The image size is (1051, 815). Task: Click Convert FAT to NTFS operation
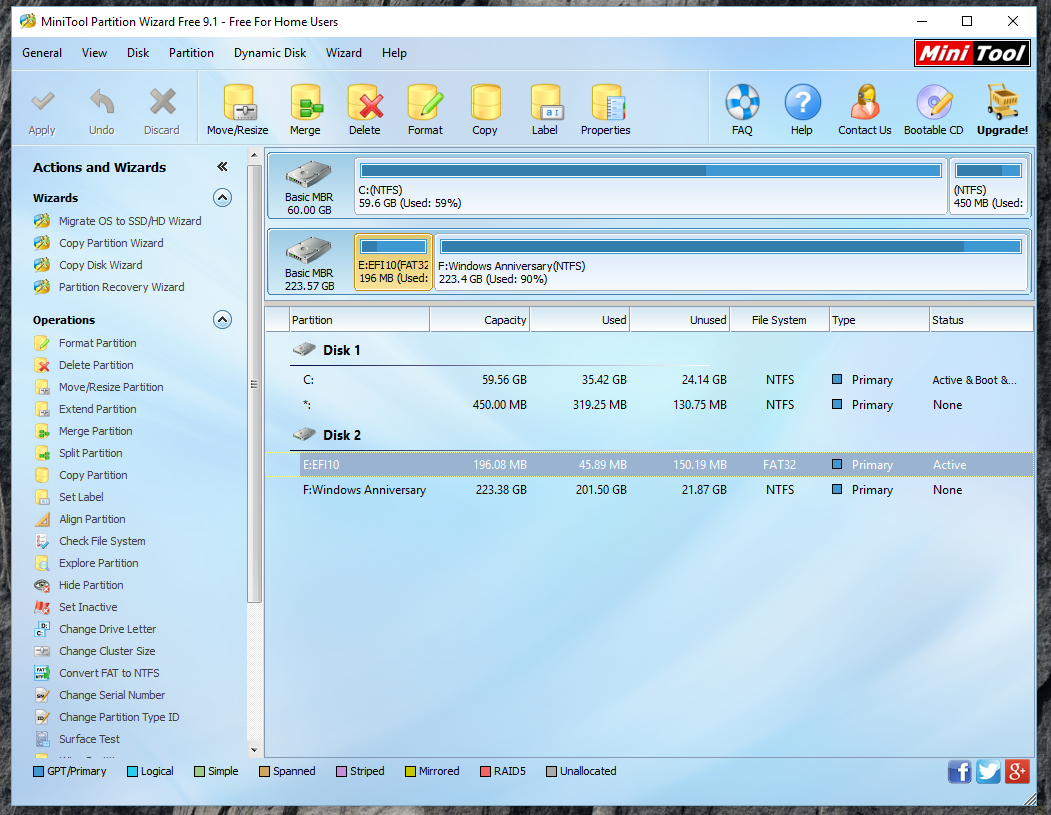[109, 673]
